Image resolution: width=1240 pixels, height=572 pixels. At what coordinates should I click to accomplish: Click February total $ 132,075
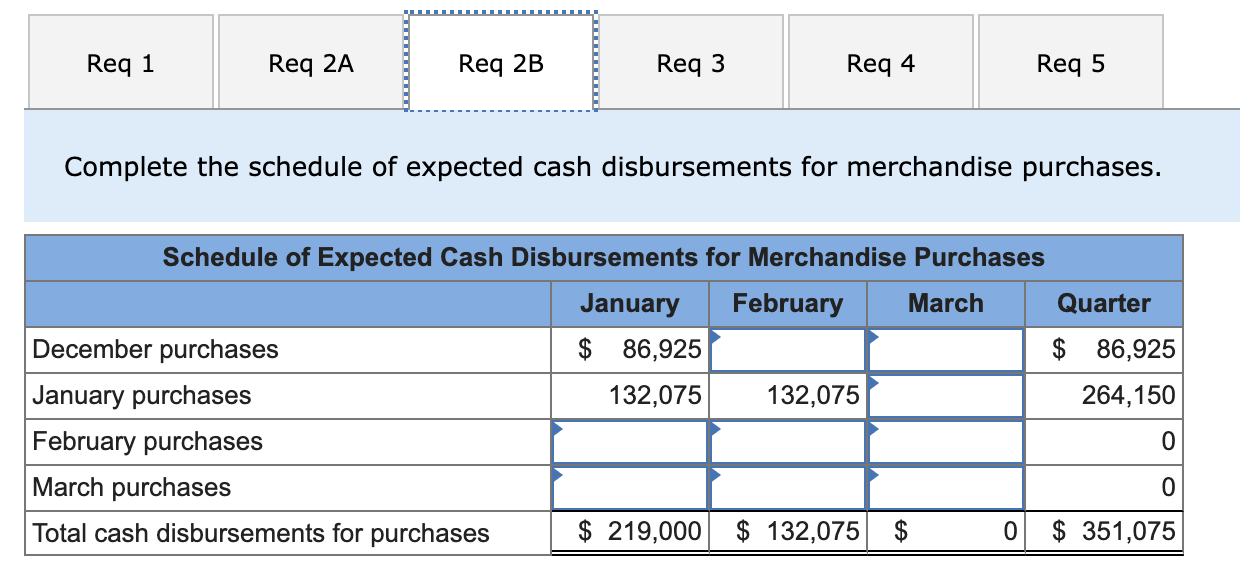788,532
